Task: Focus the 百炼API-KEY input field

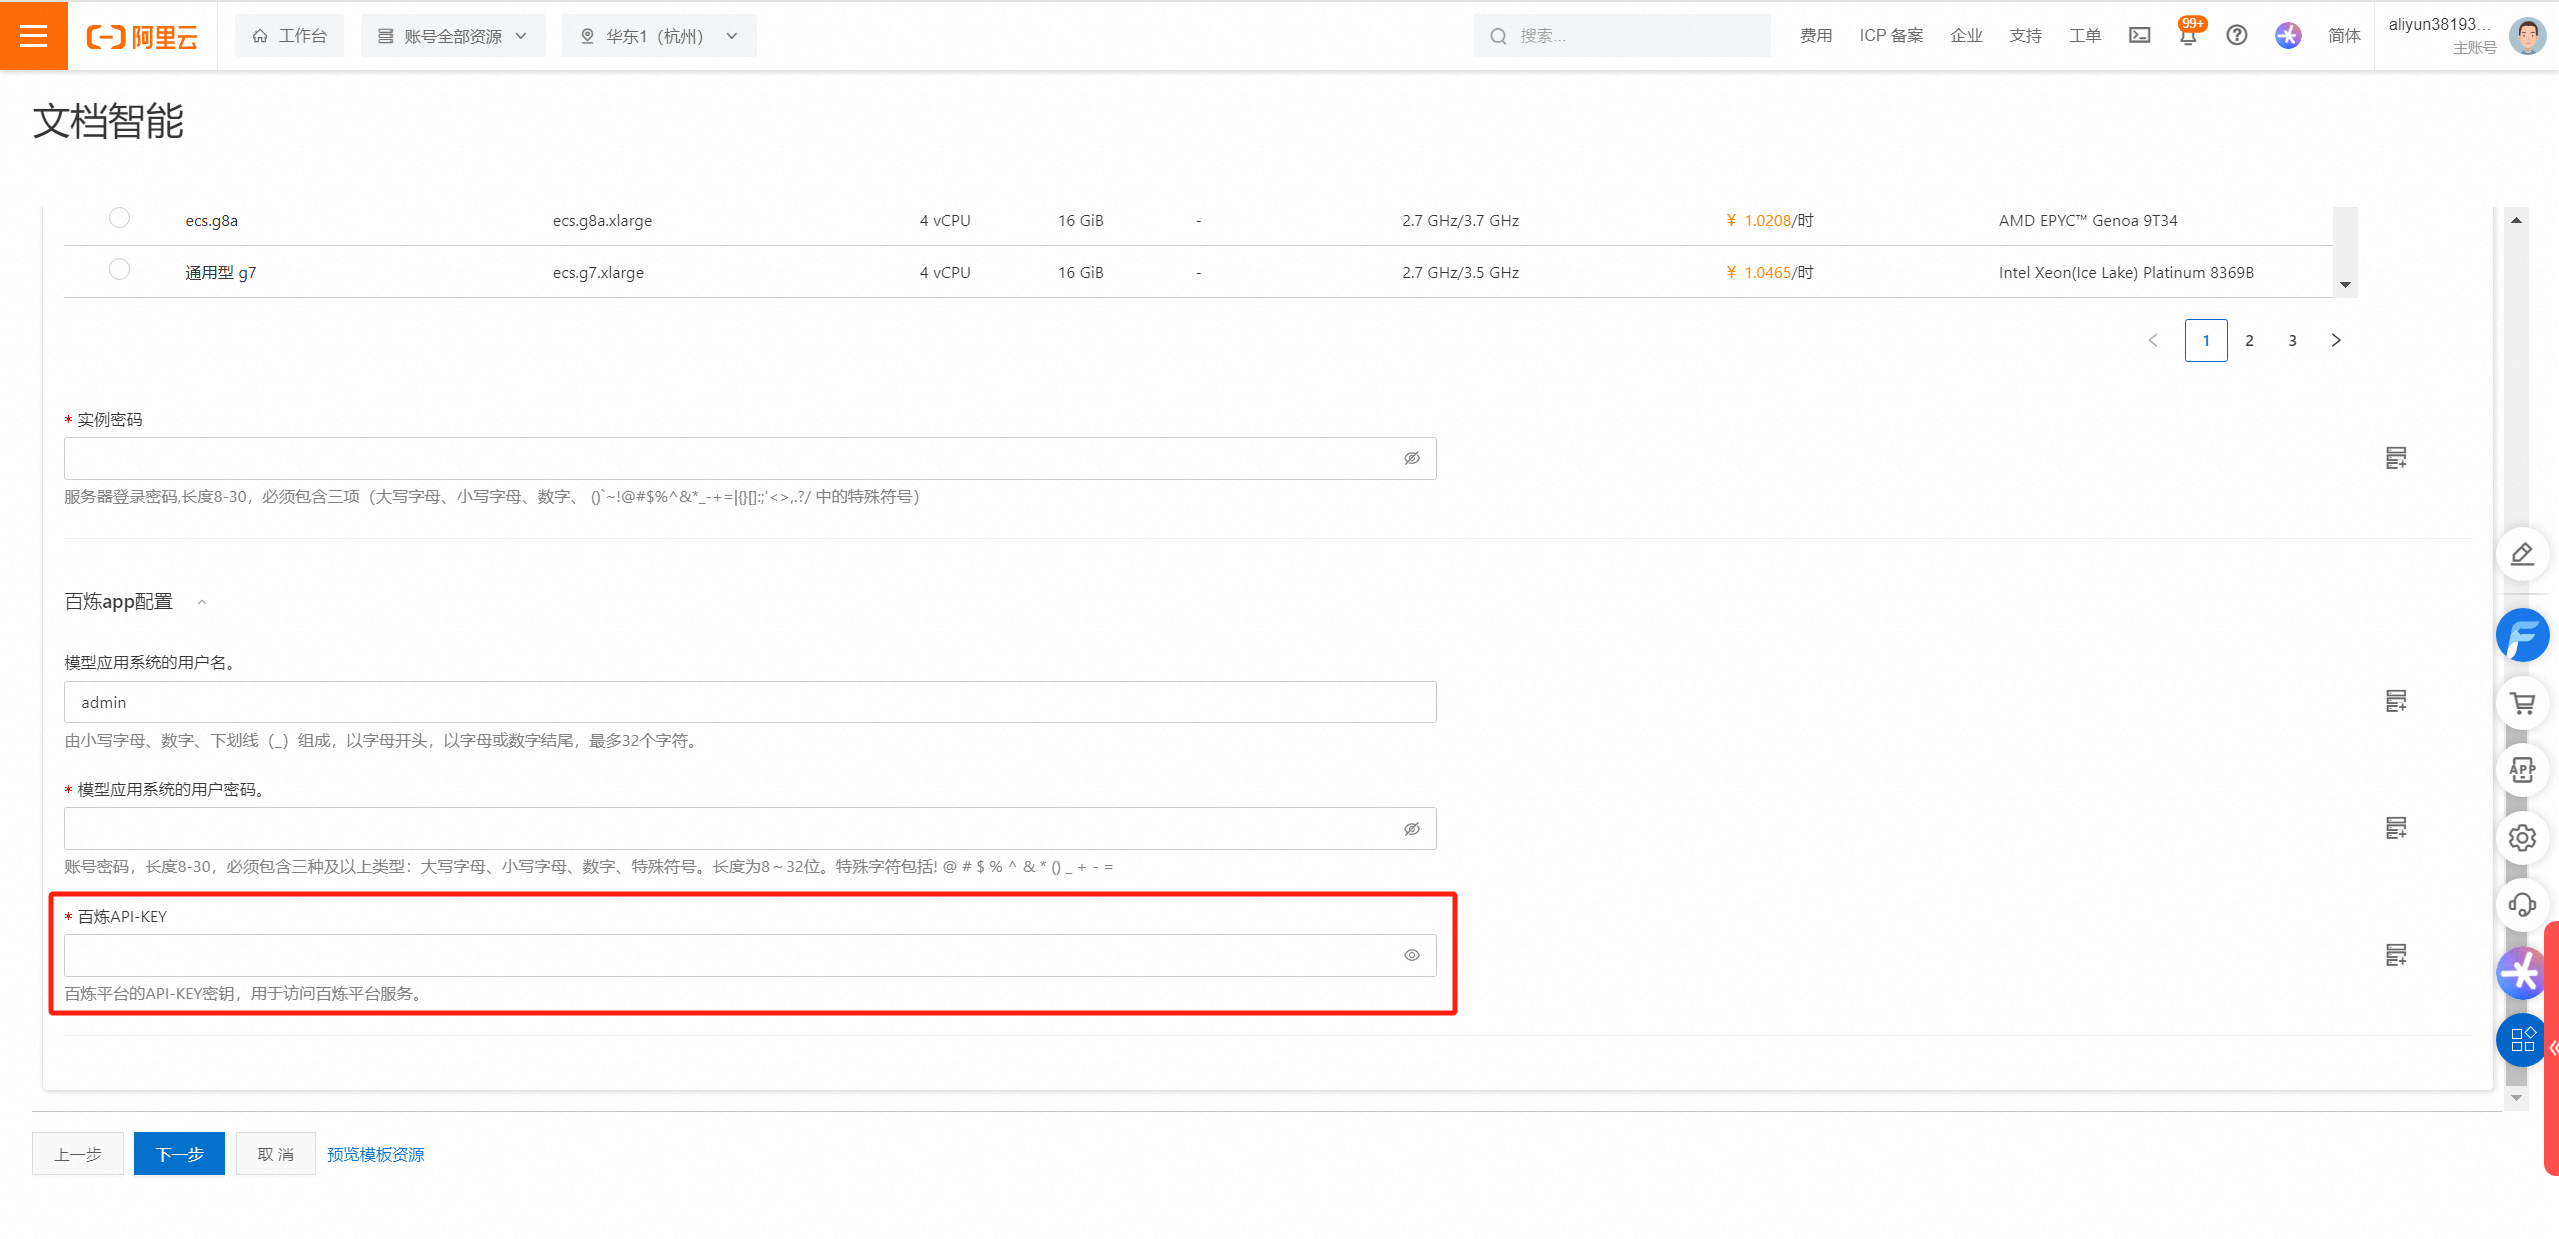Action: pos(750,955)
